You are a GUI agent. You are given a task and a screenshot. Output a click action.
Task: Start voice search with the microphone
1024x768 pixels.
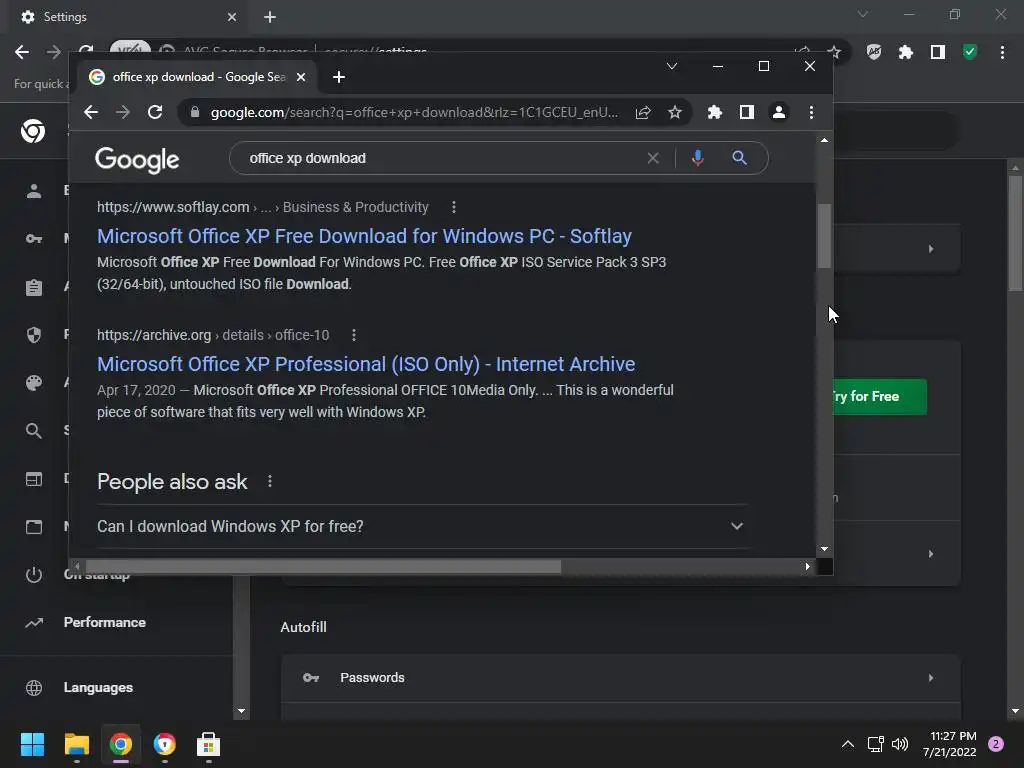coord(697,158)
